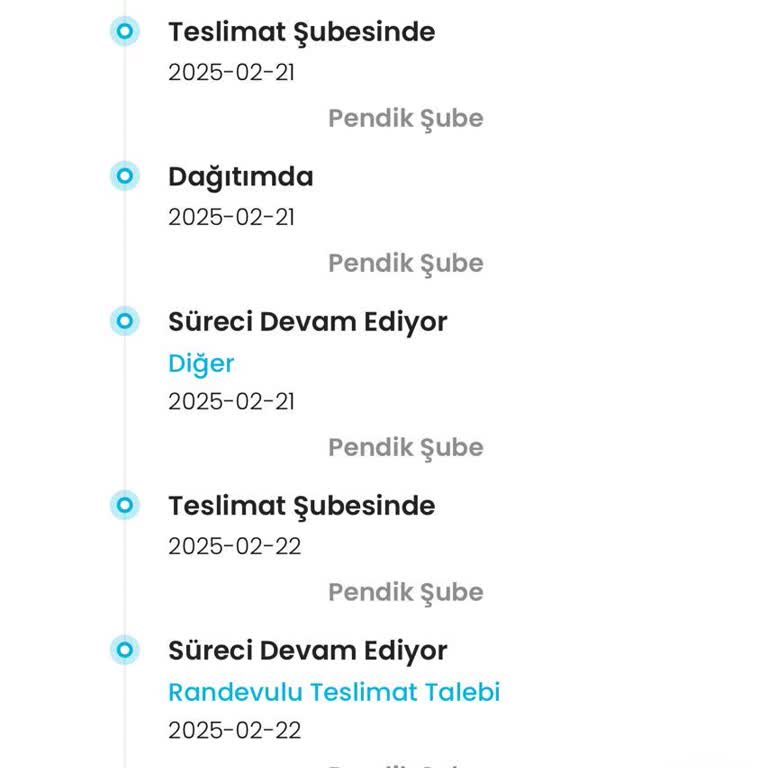Click timeline dot beside Süreci Devam Ediyor above Randevulu
This screenshot has width=768, height=768.
124,651
